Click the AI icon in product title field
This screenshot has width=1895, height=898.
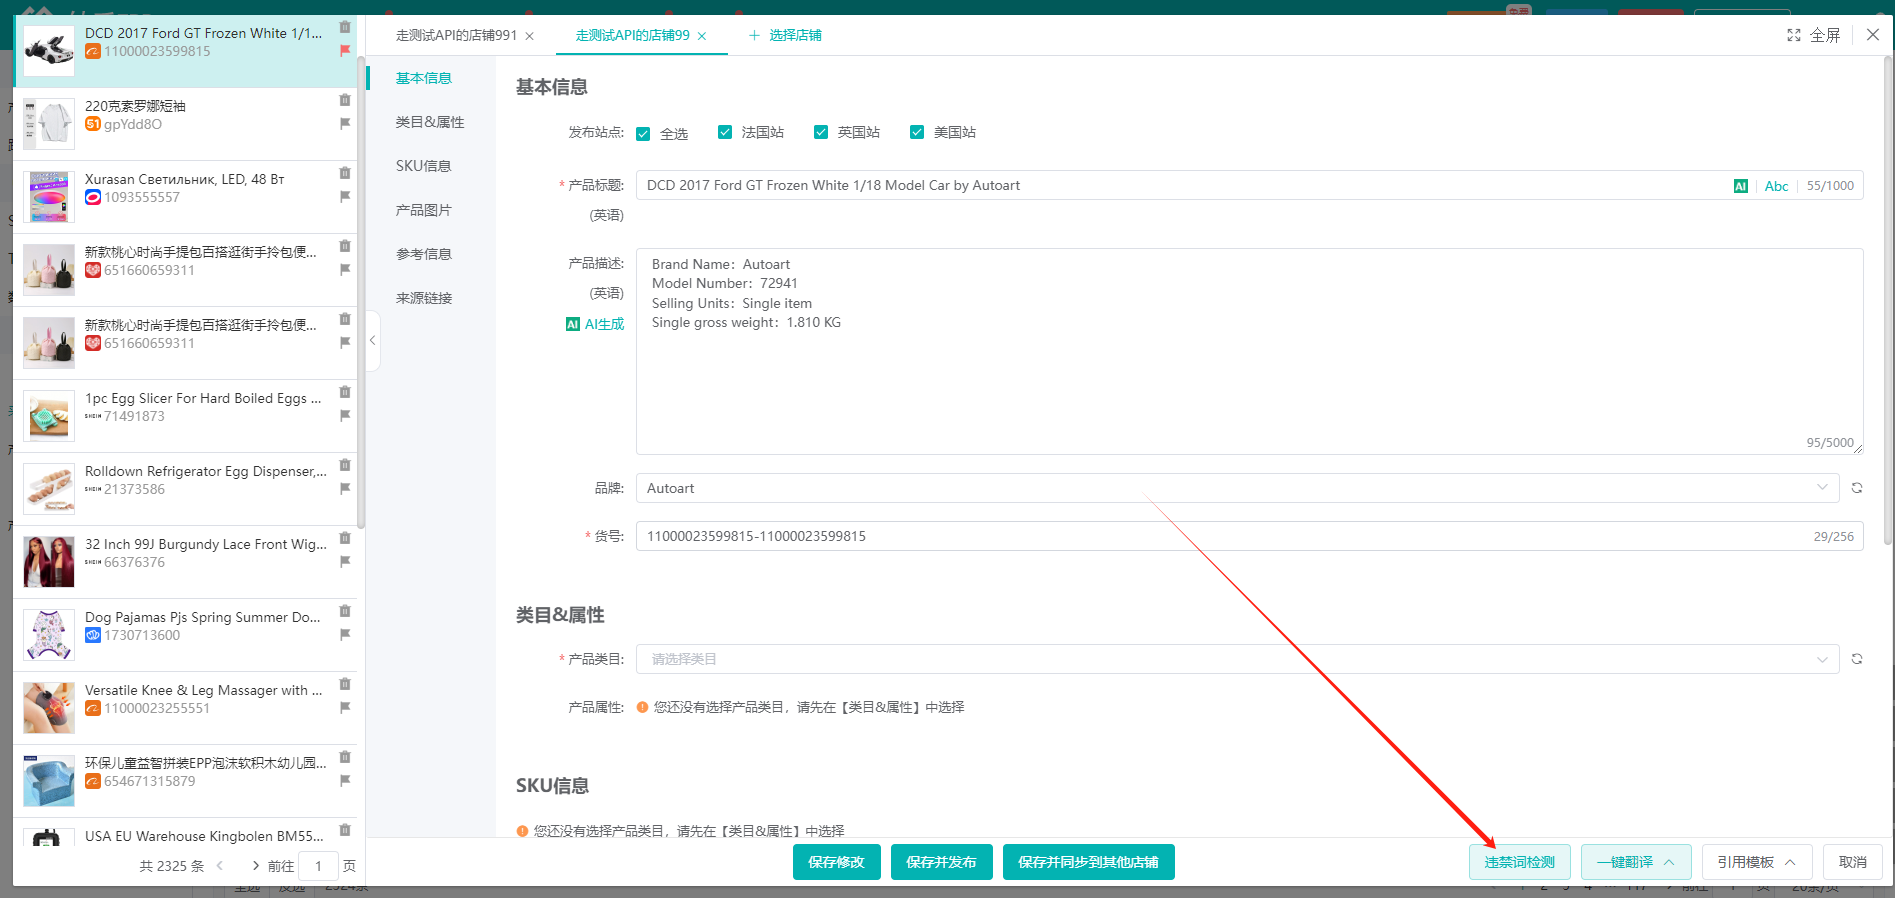[x=1741, y=186]
